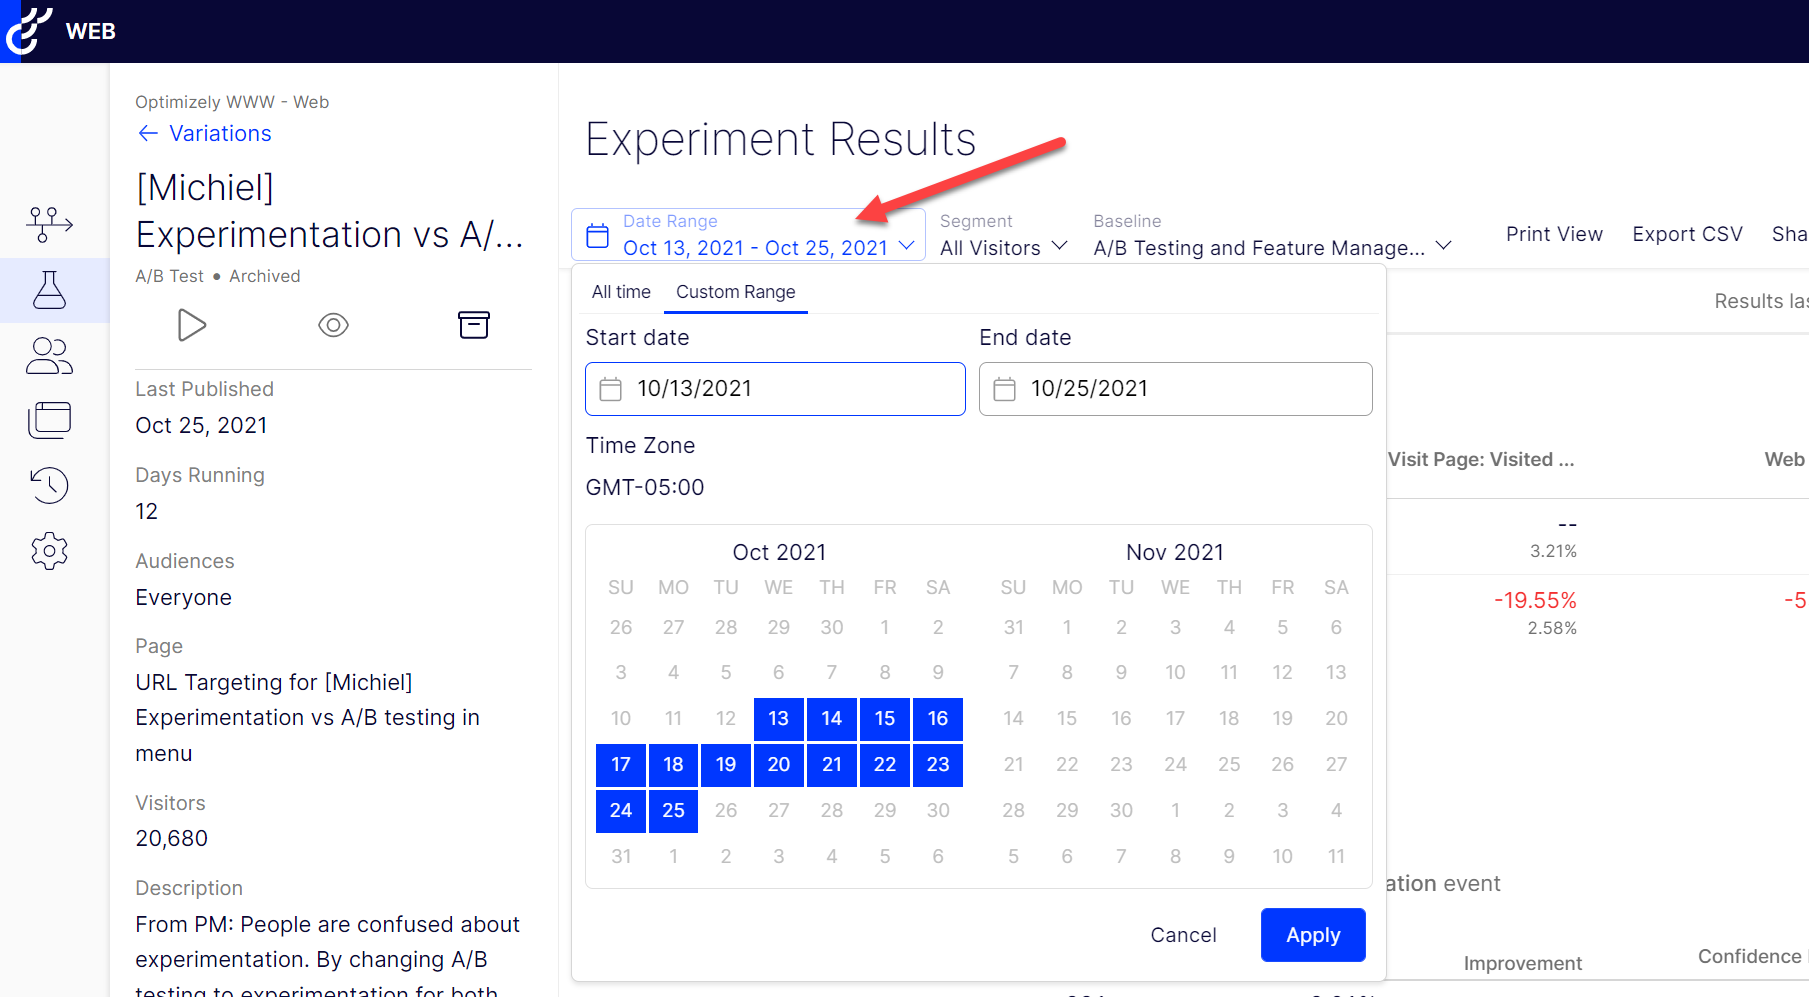Click the Optimizely WWW - Web project name
The image size is (1809, 997).
pyautogui.click(x=232, y=102)
